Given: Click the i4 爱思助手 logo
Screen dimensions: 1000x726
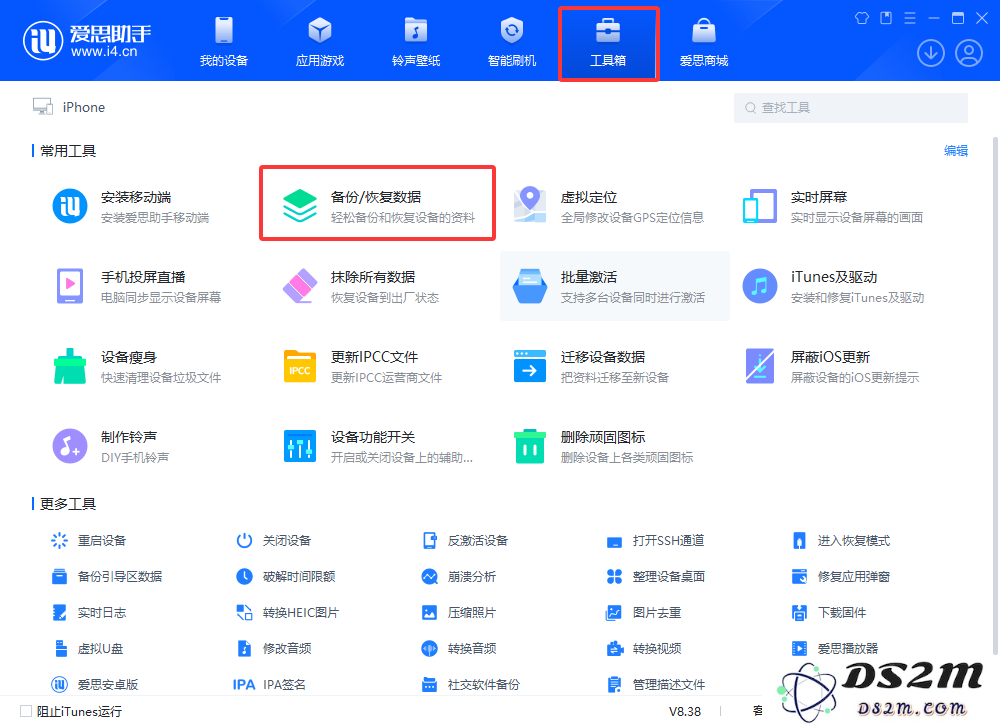Looking at the screenshot, I should 87,41.
